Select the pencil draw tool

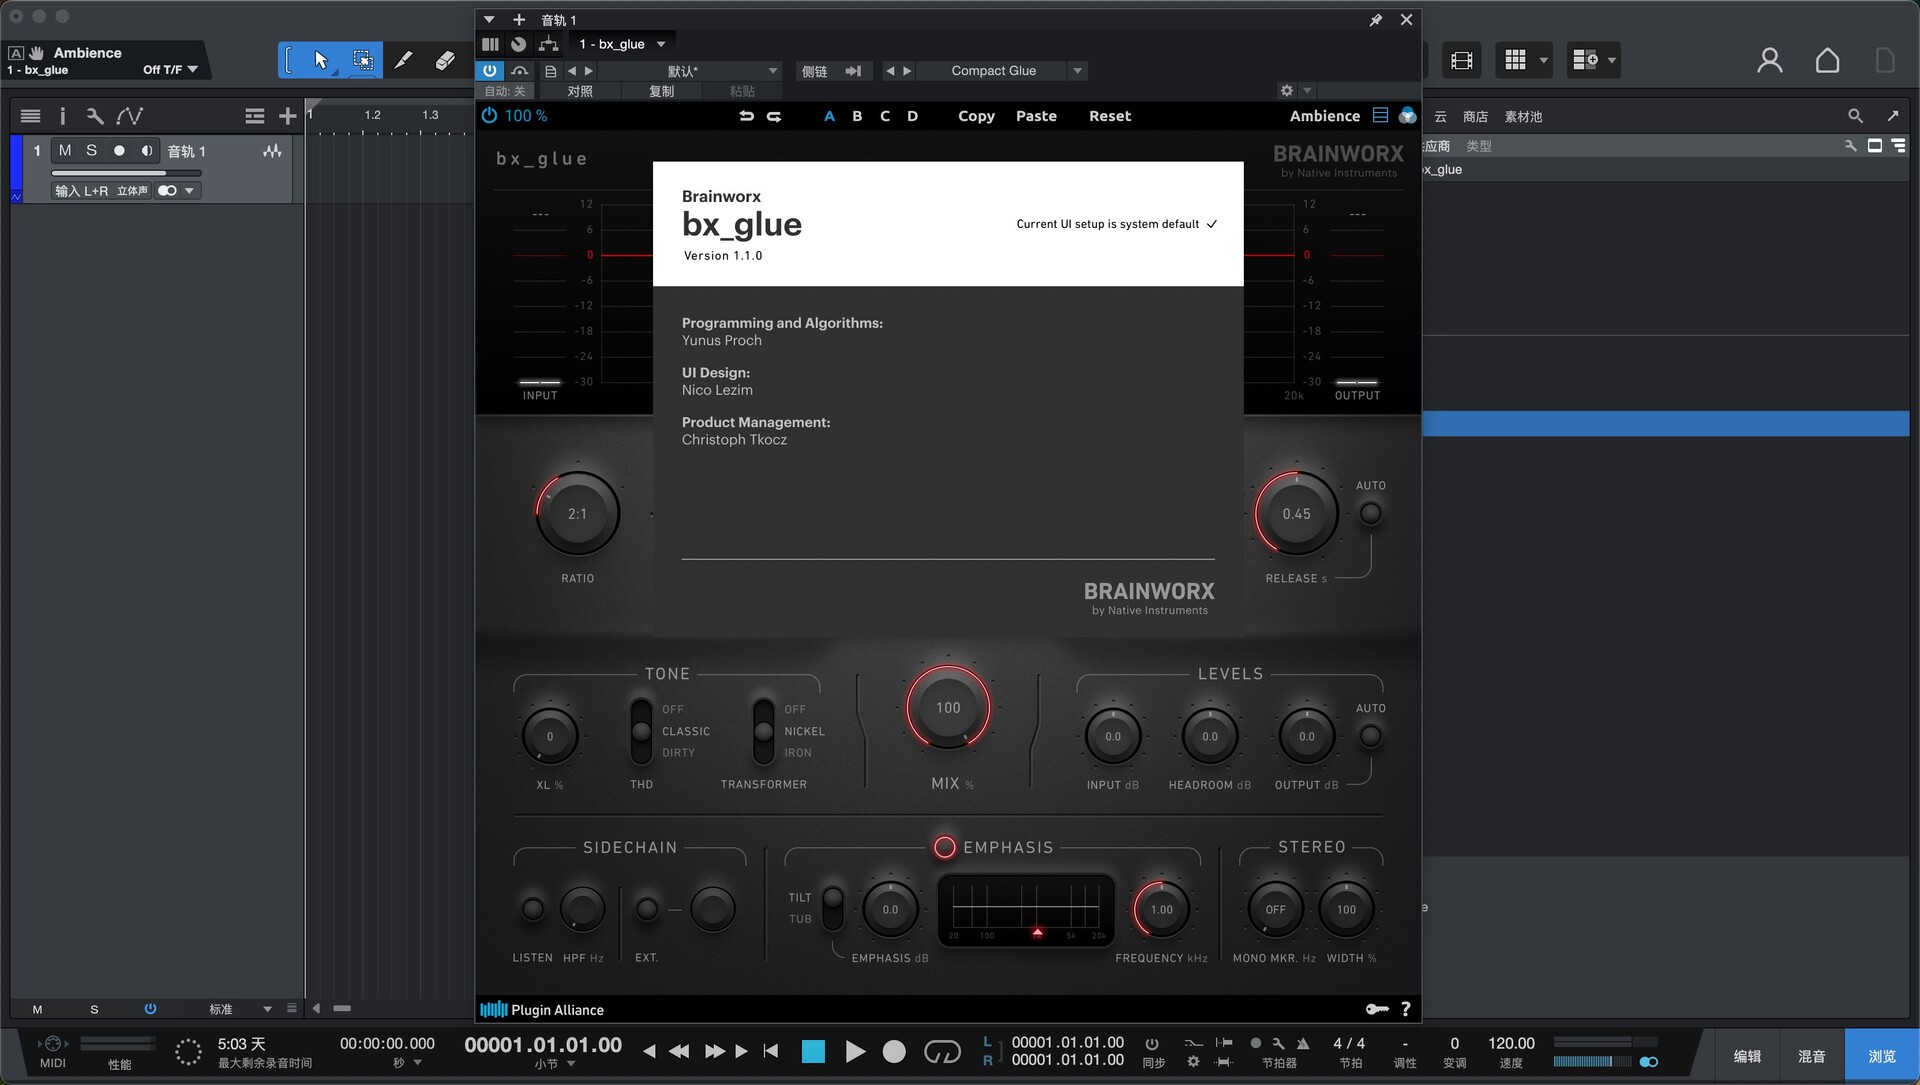[x=403, y=60]
